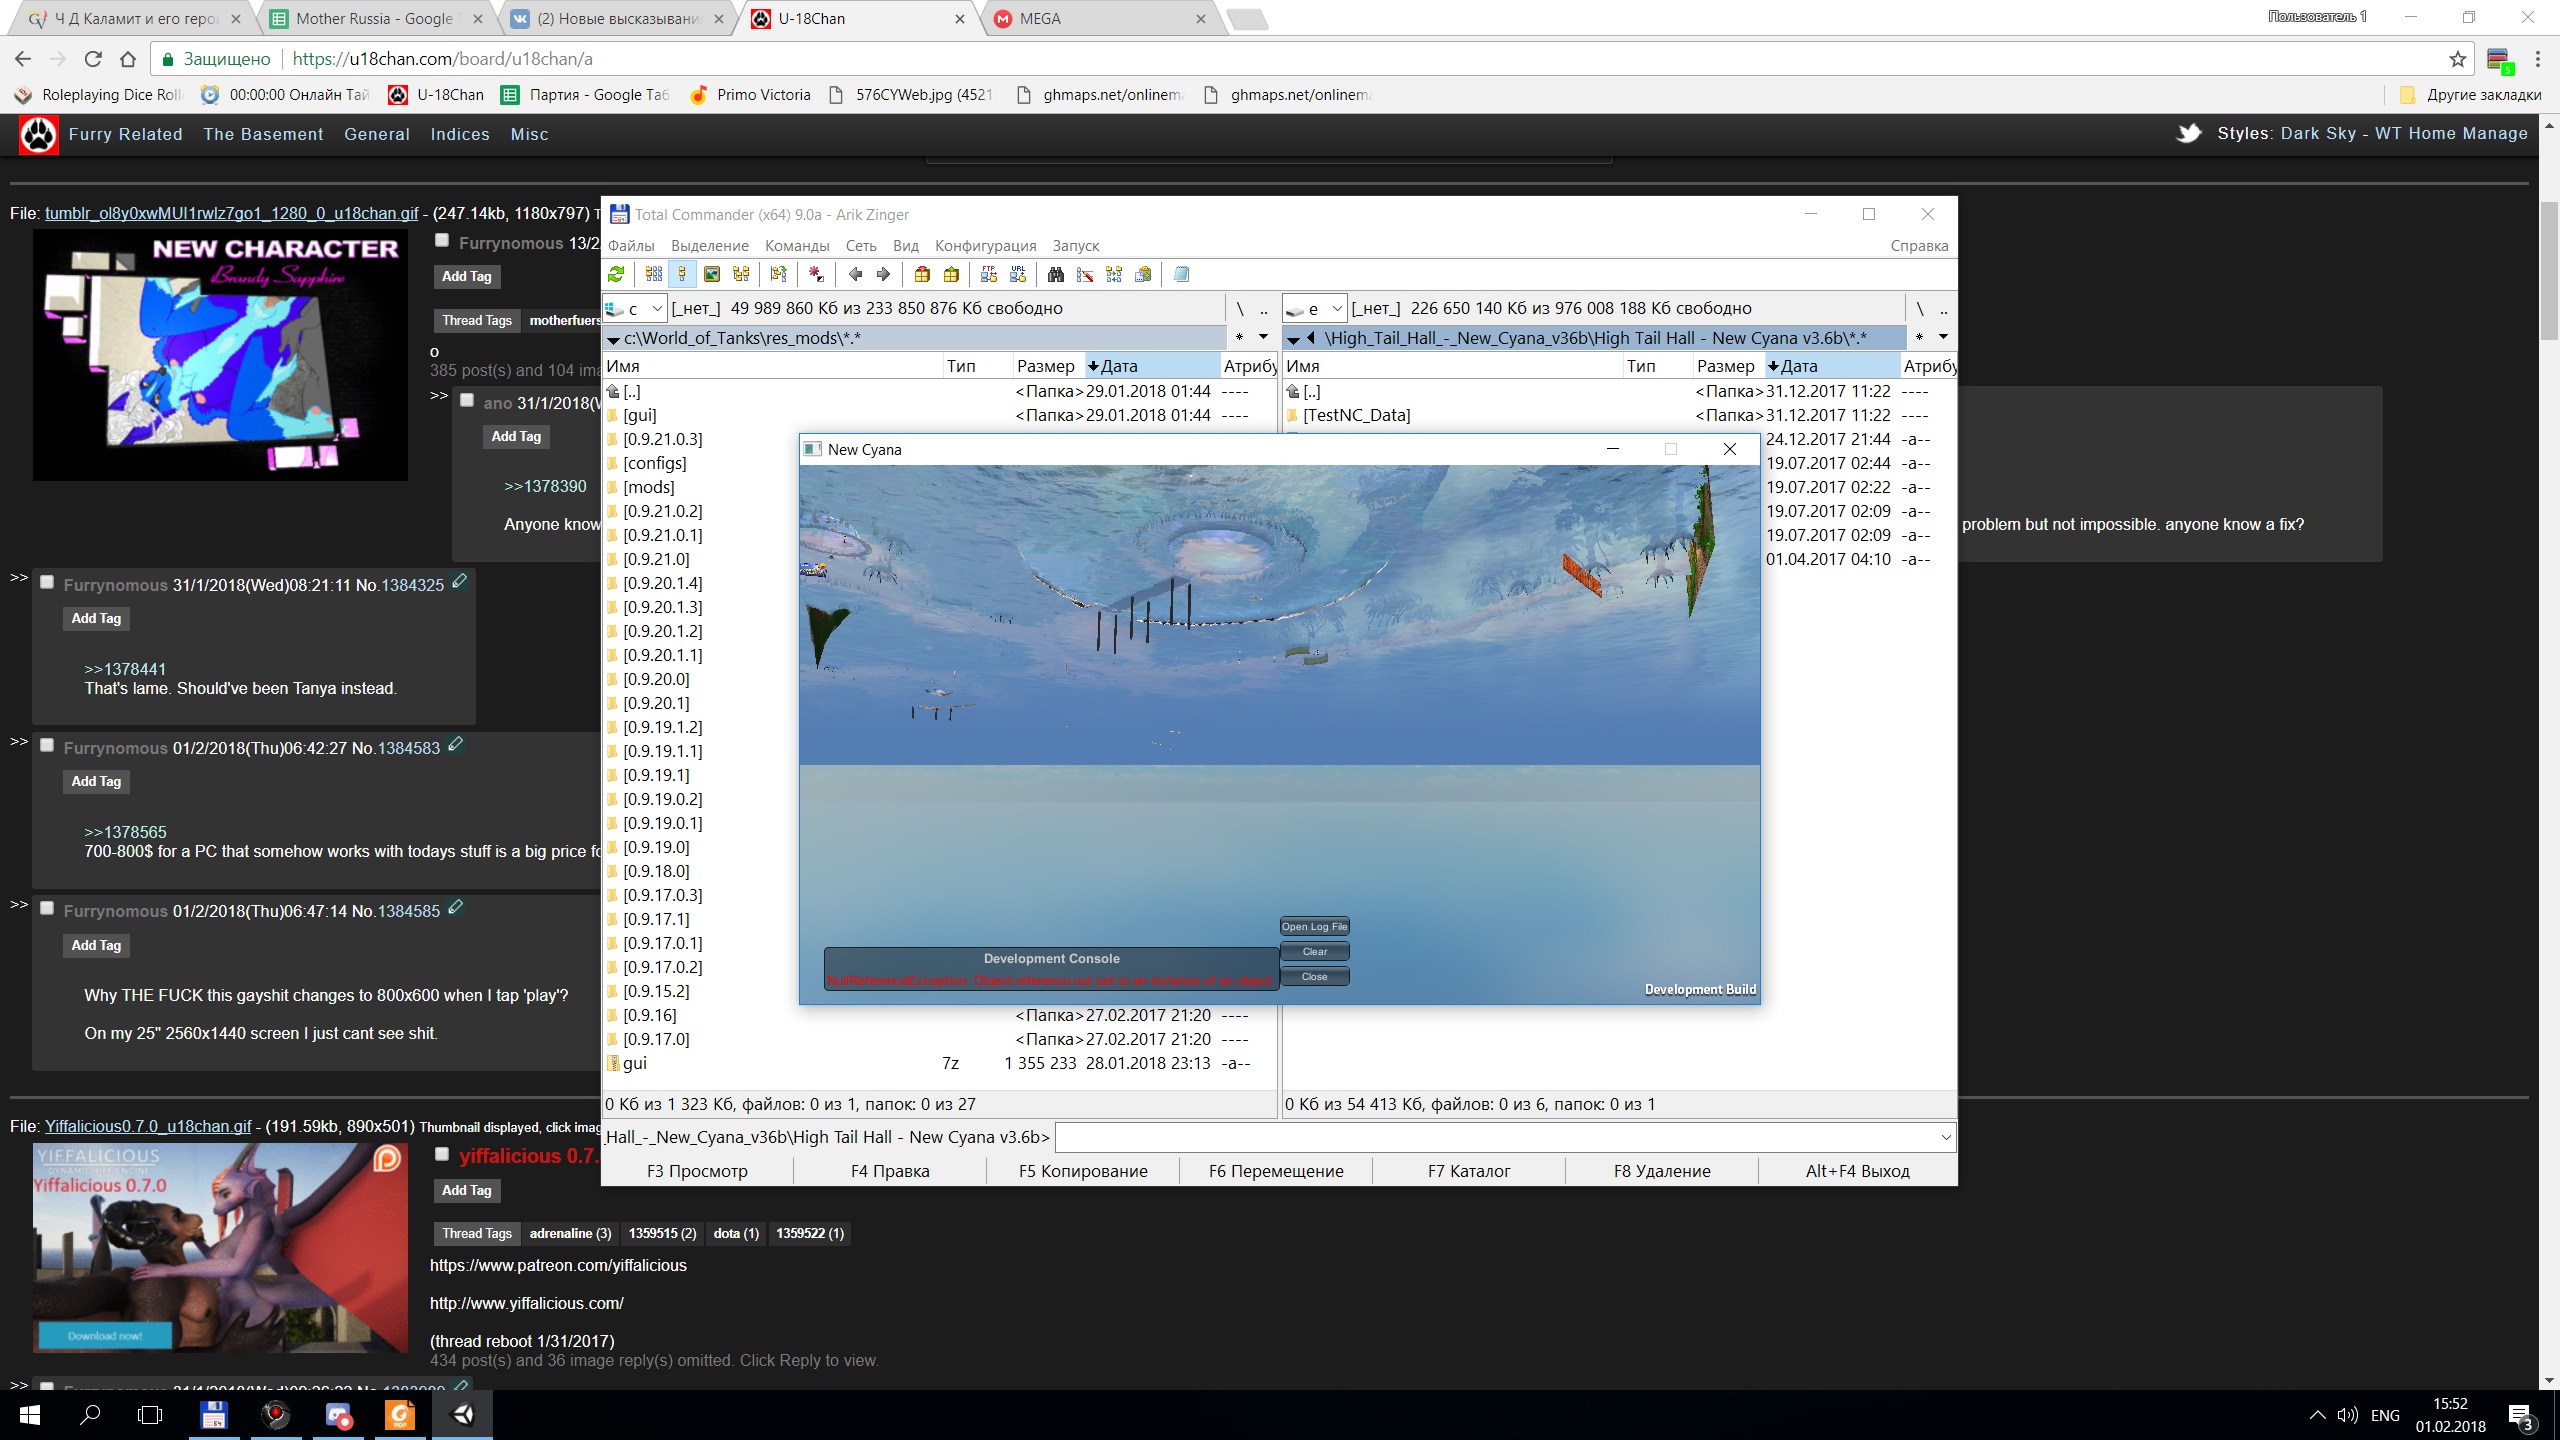Click the Twitter bird icon in site header
The width and height of the screenshot is (2560, 1440).
[2189, 133]
